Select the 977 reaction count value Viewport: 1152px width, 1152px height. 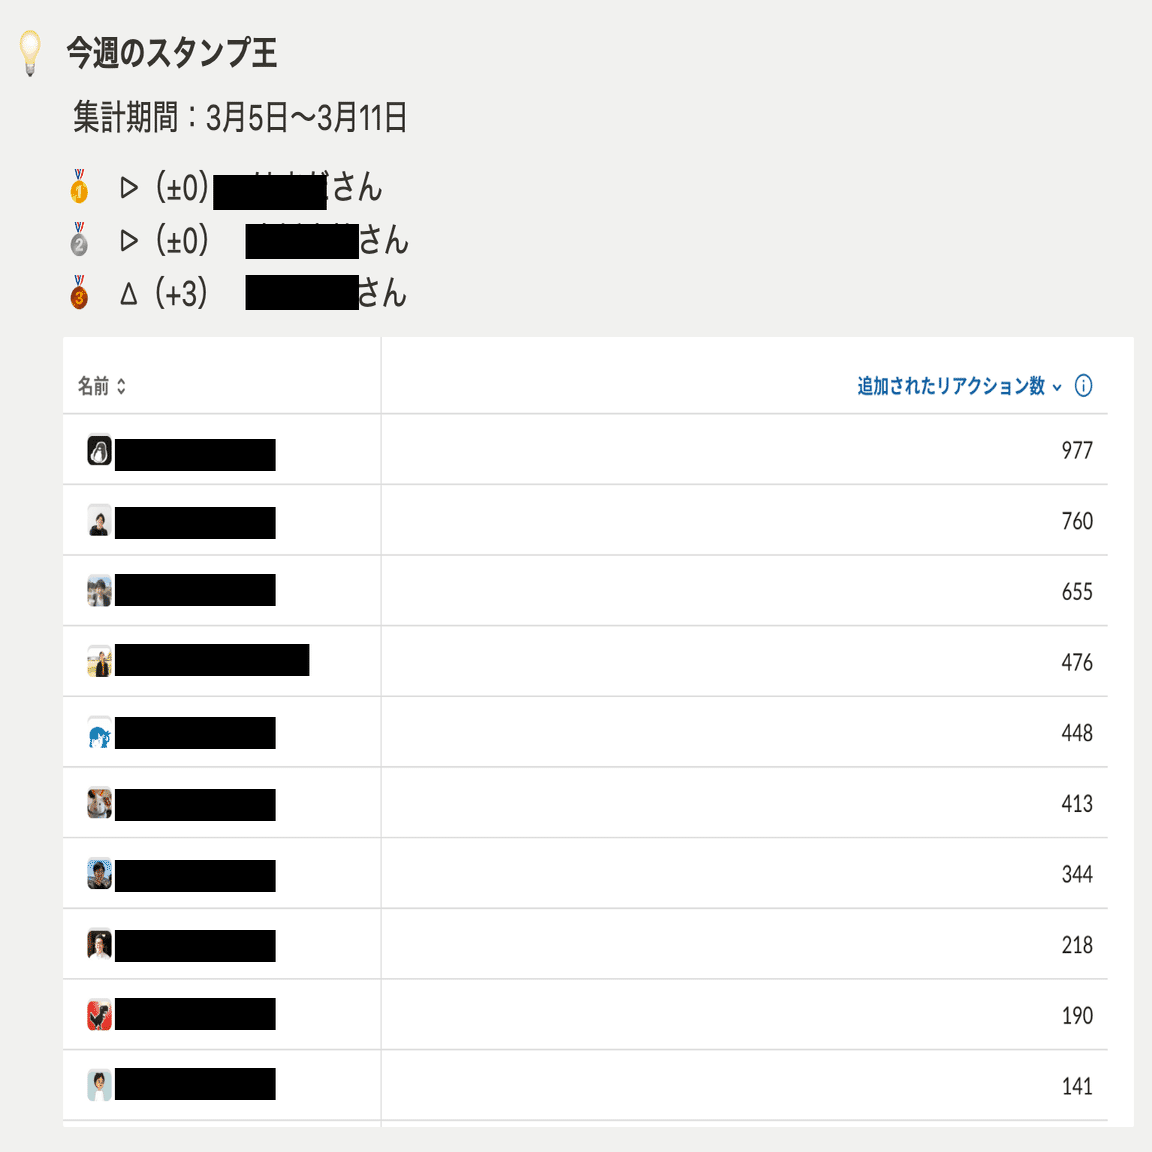point(1077,449)
